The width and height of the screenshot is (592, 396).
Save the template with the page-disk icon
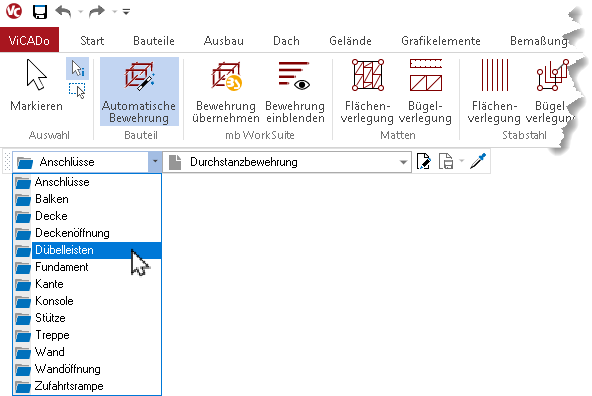(446, 162)
